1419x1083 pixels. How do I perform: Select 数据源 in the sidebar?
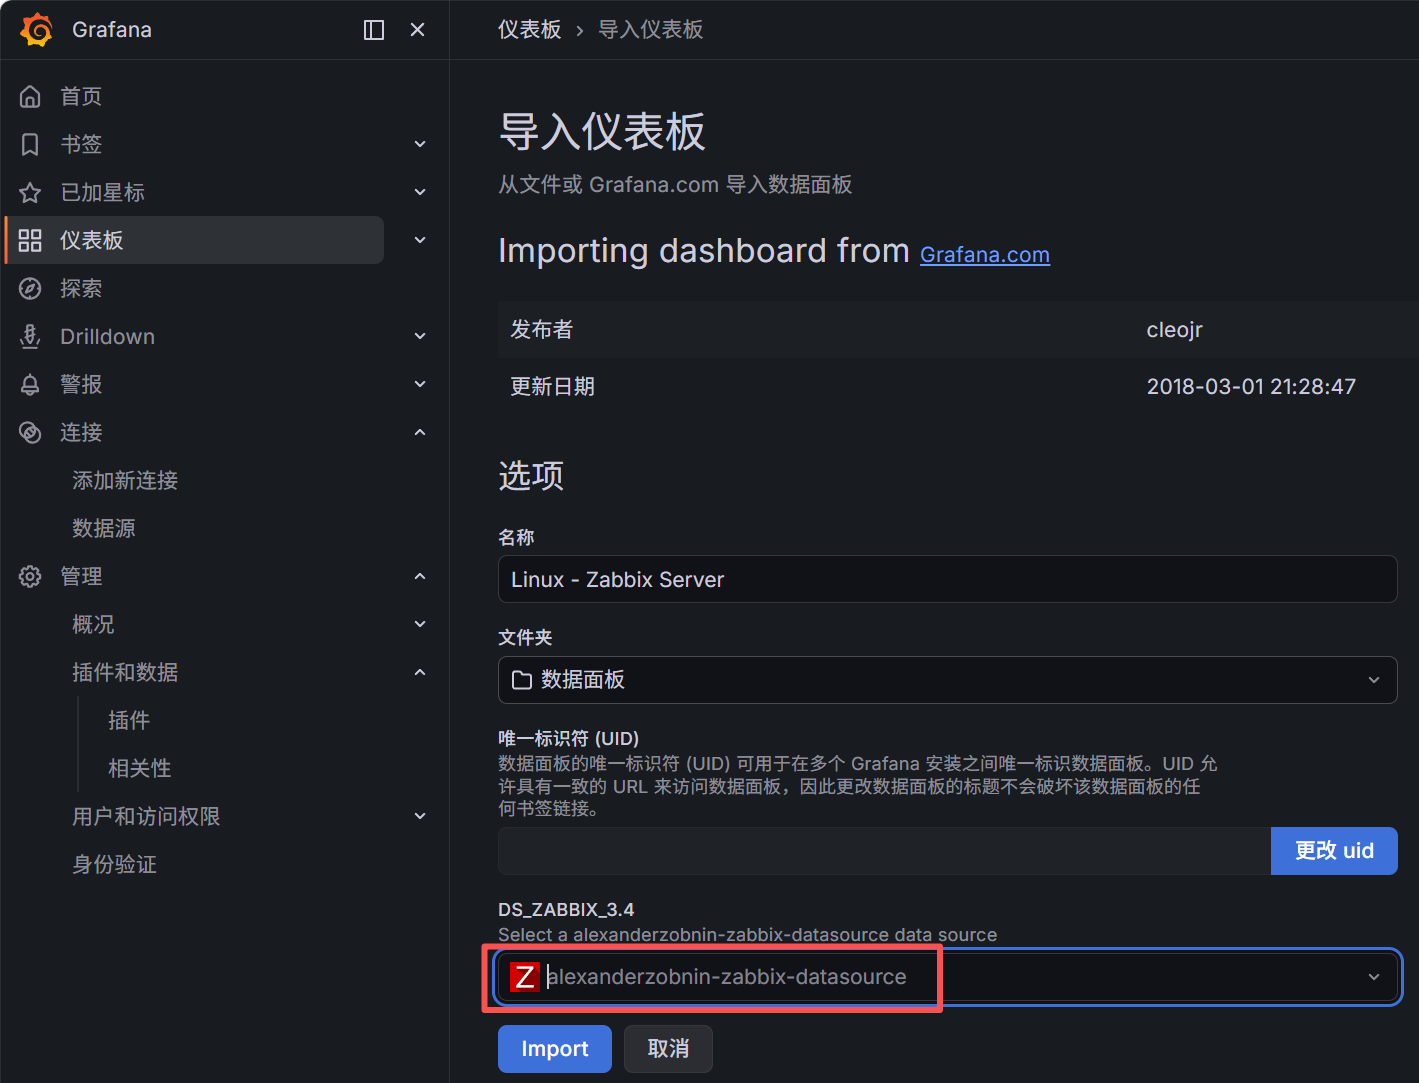coord(104,528)
